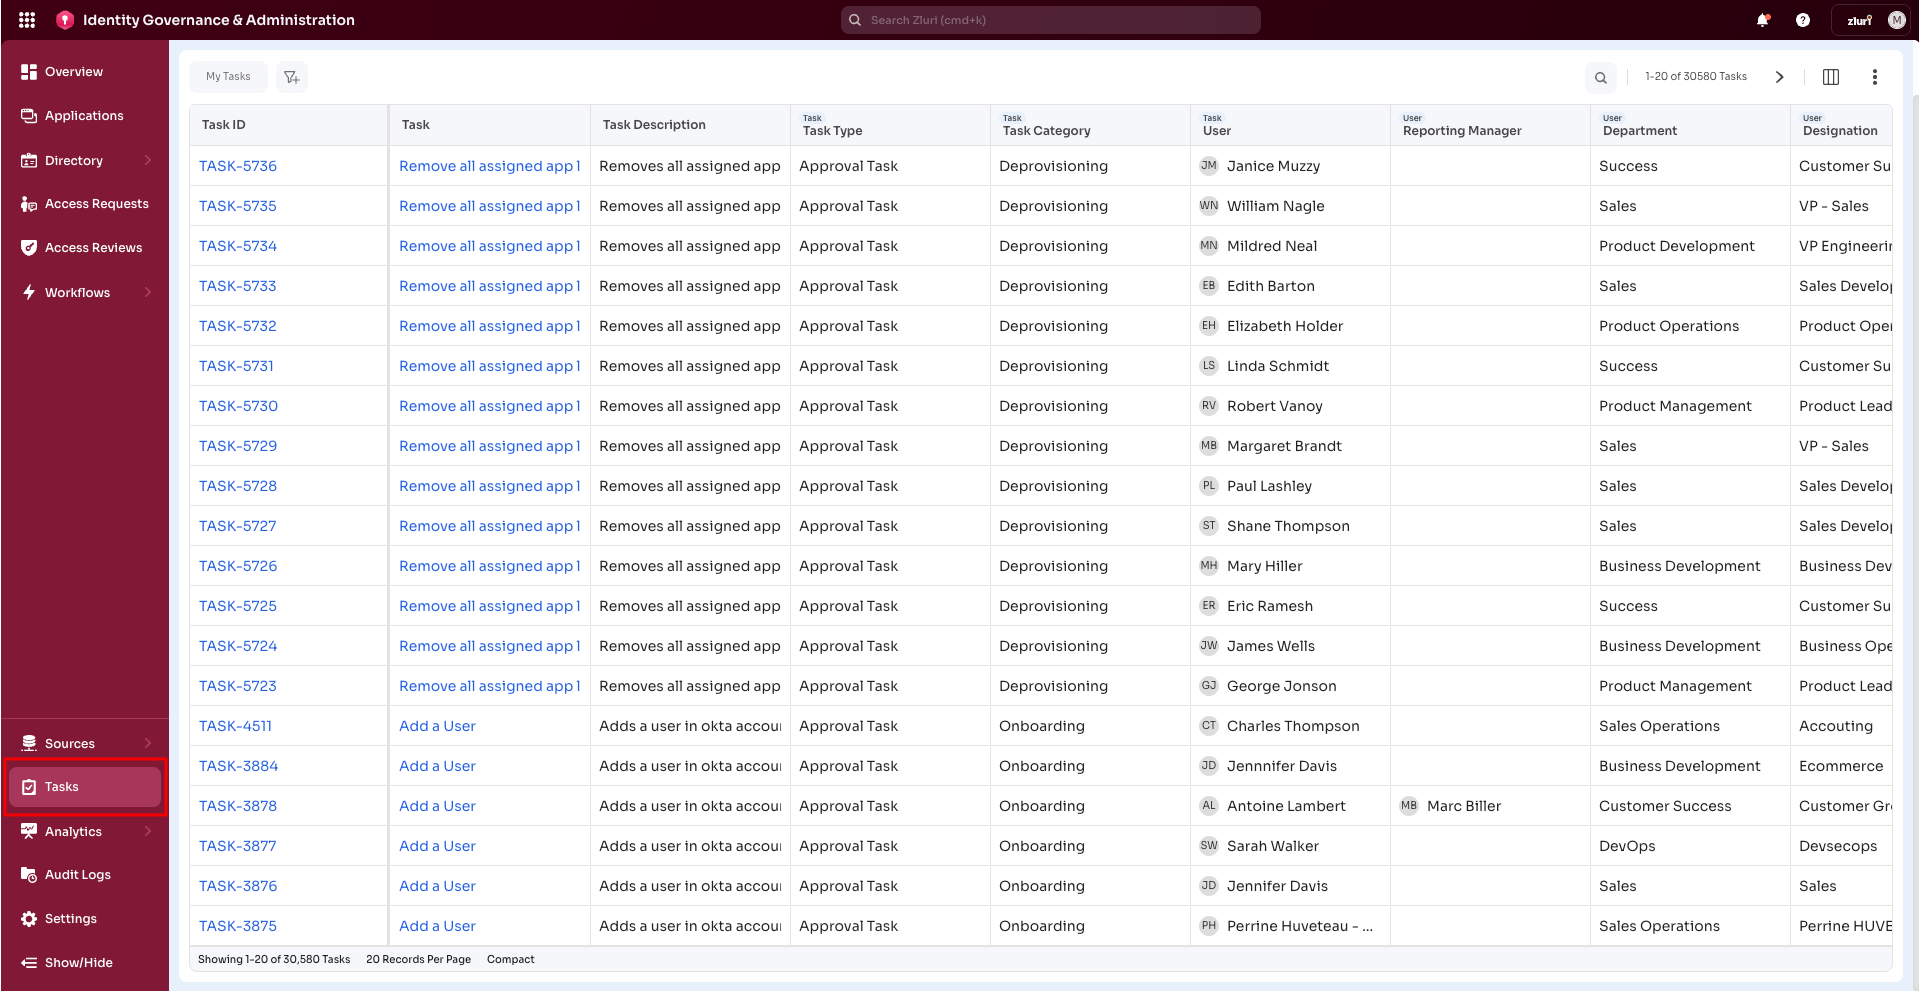Open the column layout manager
The image size is (1919, 991).
pos(1831,76)
